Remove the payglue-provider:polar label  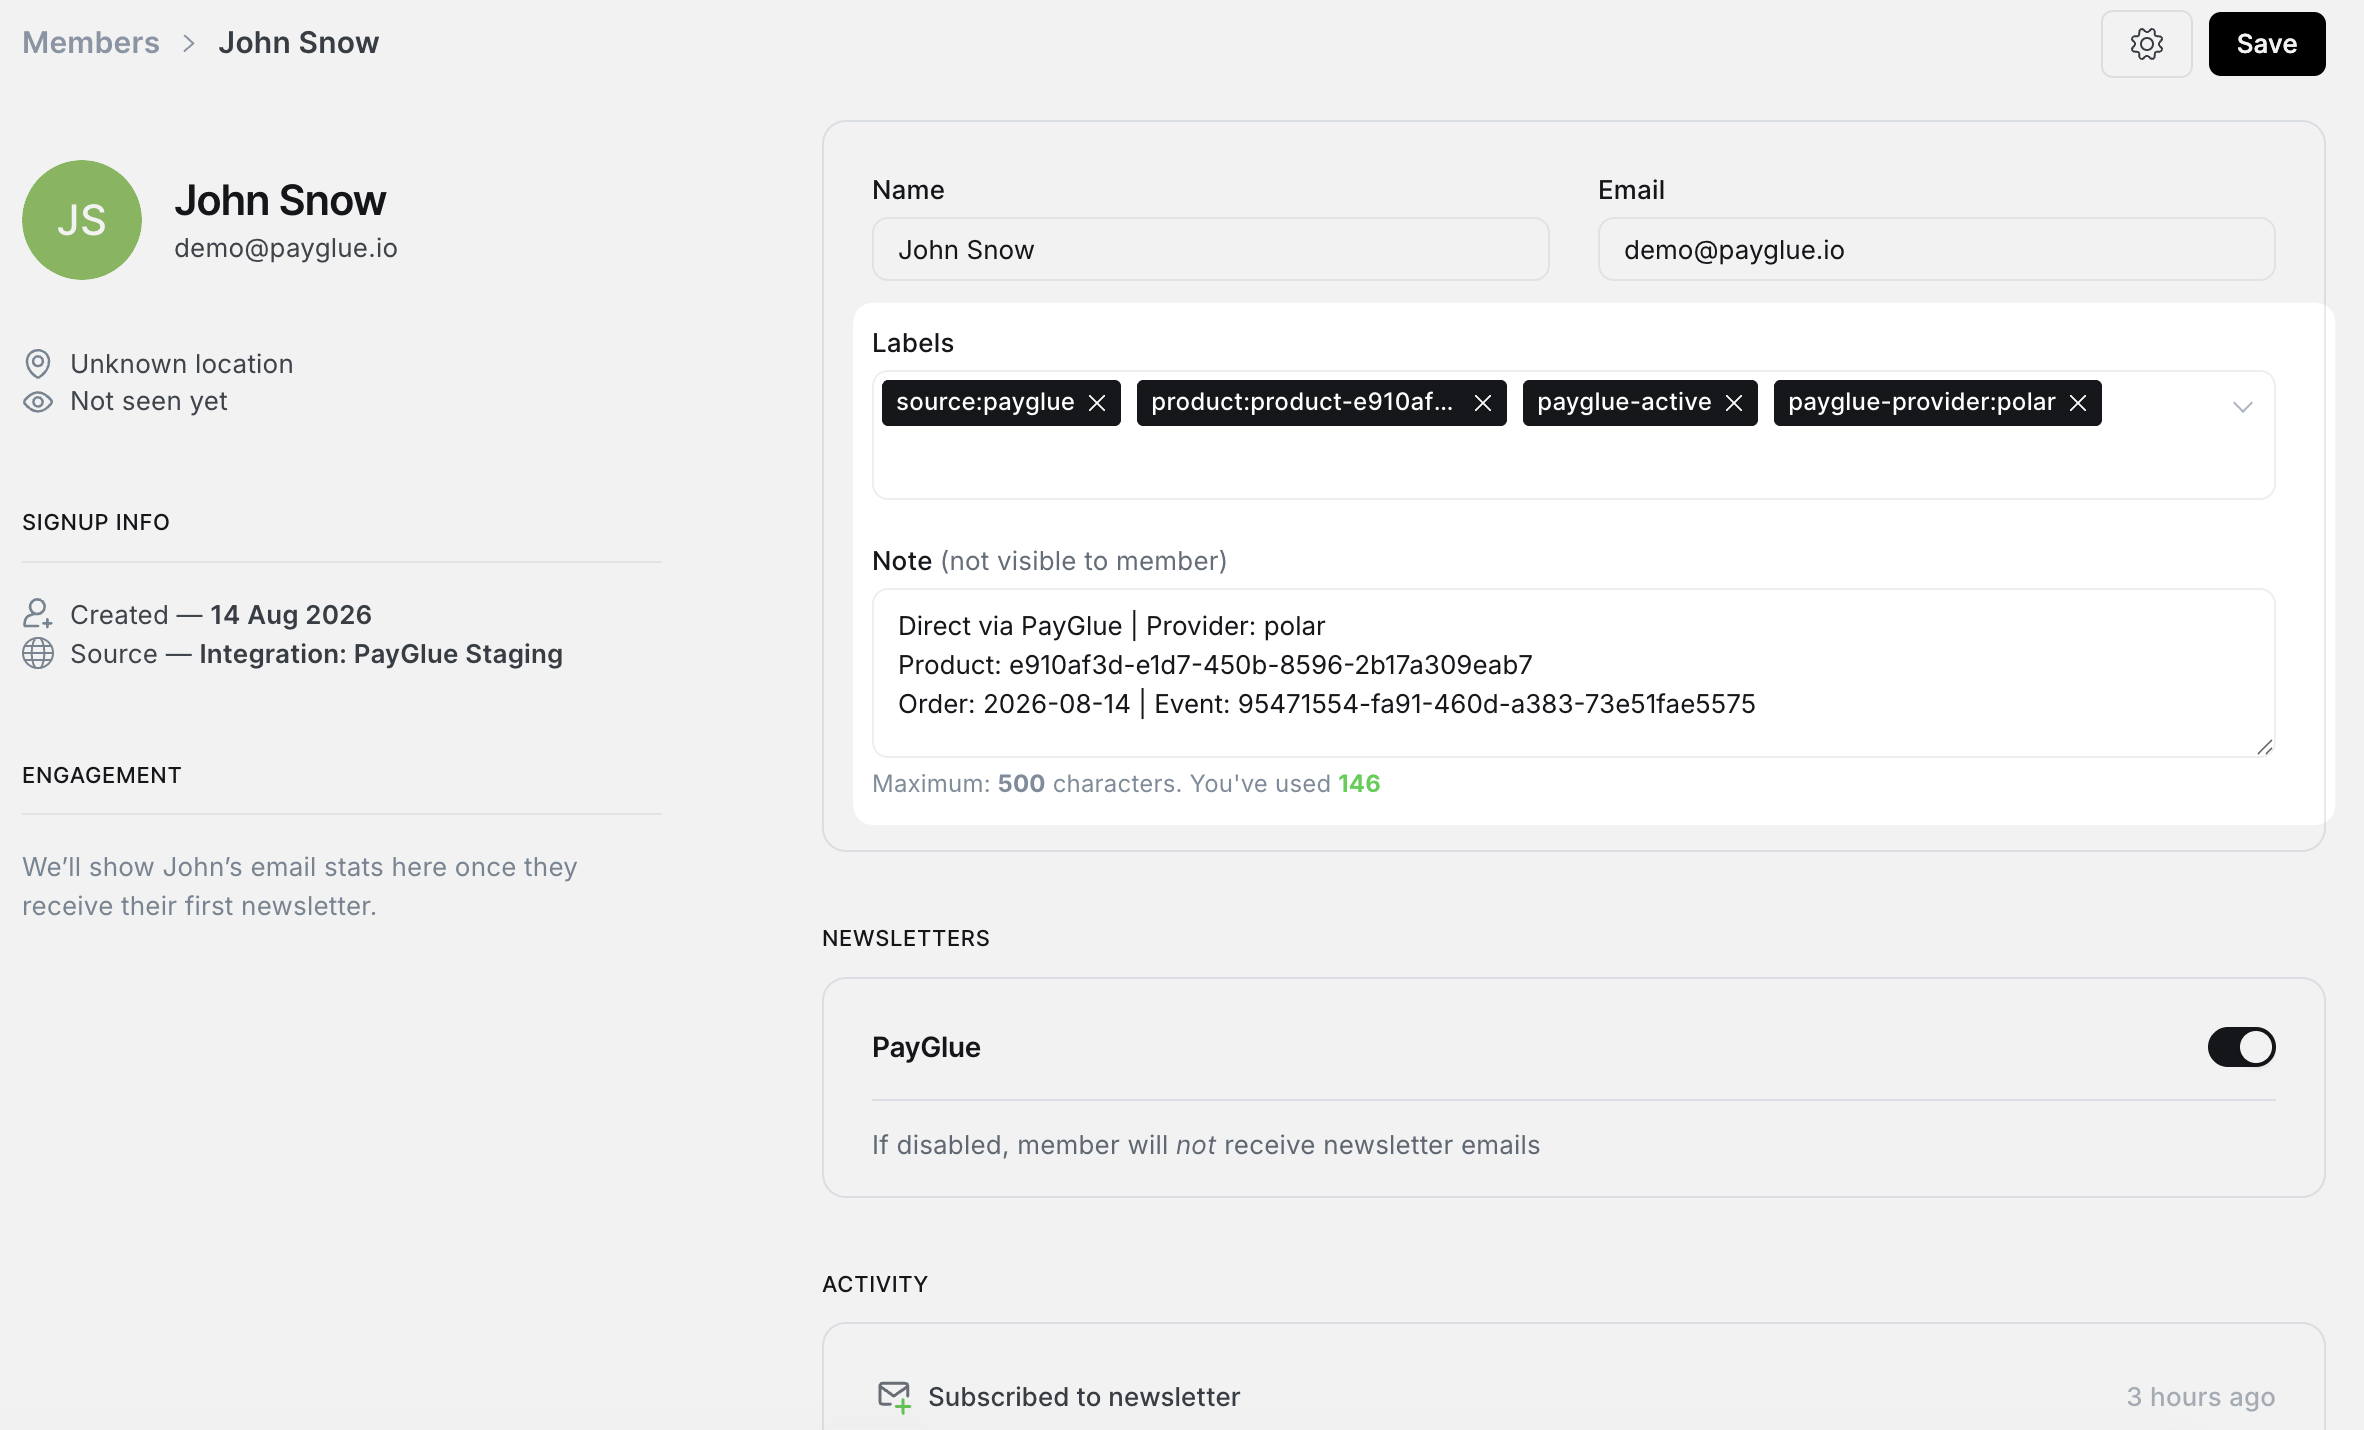coord(2078,403)
